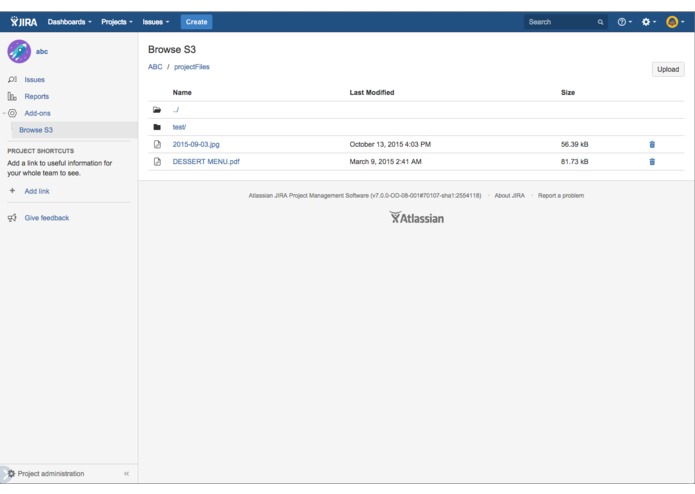The image size is (695, 494).
Task: Open the Give feedback link
Action: pos(47,218)
